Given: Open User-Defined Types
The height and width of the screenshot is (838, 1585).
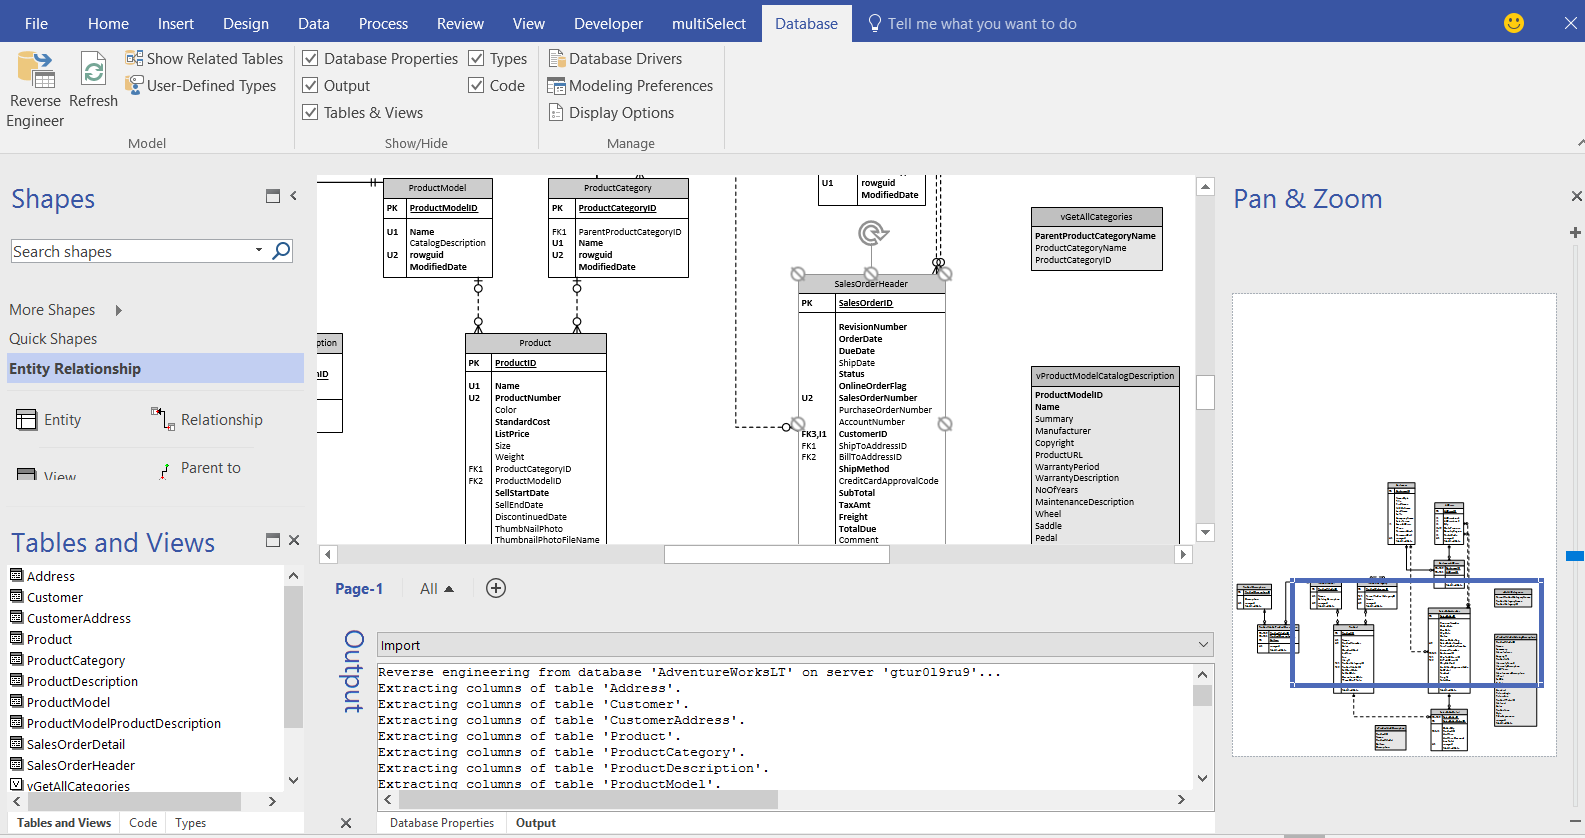Looking at the screenshot, I should 201,86.
